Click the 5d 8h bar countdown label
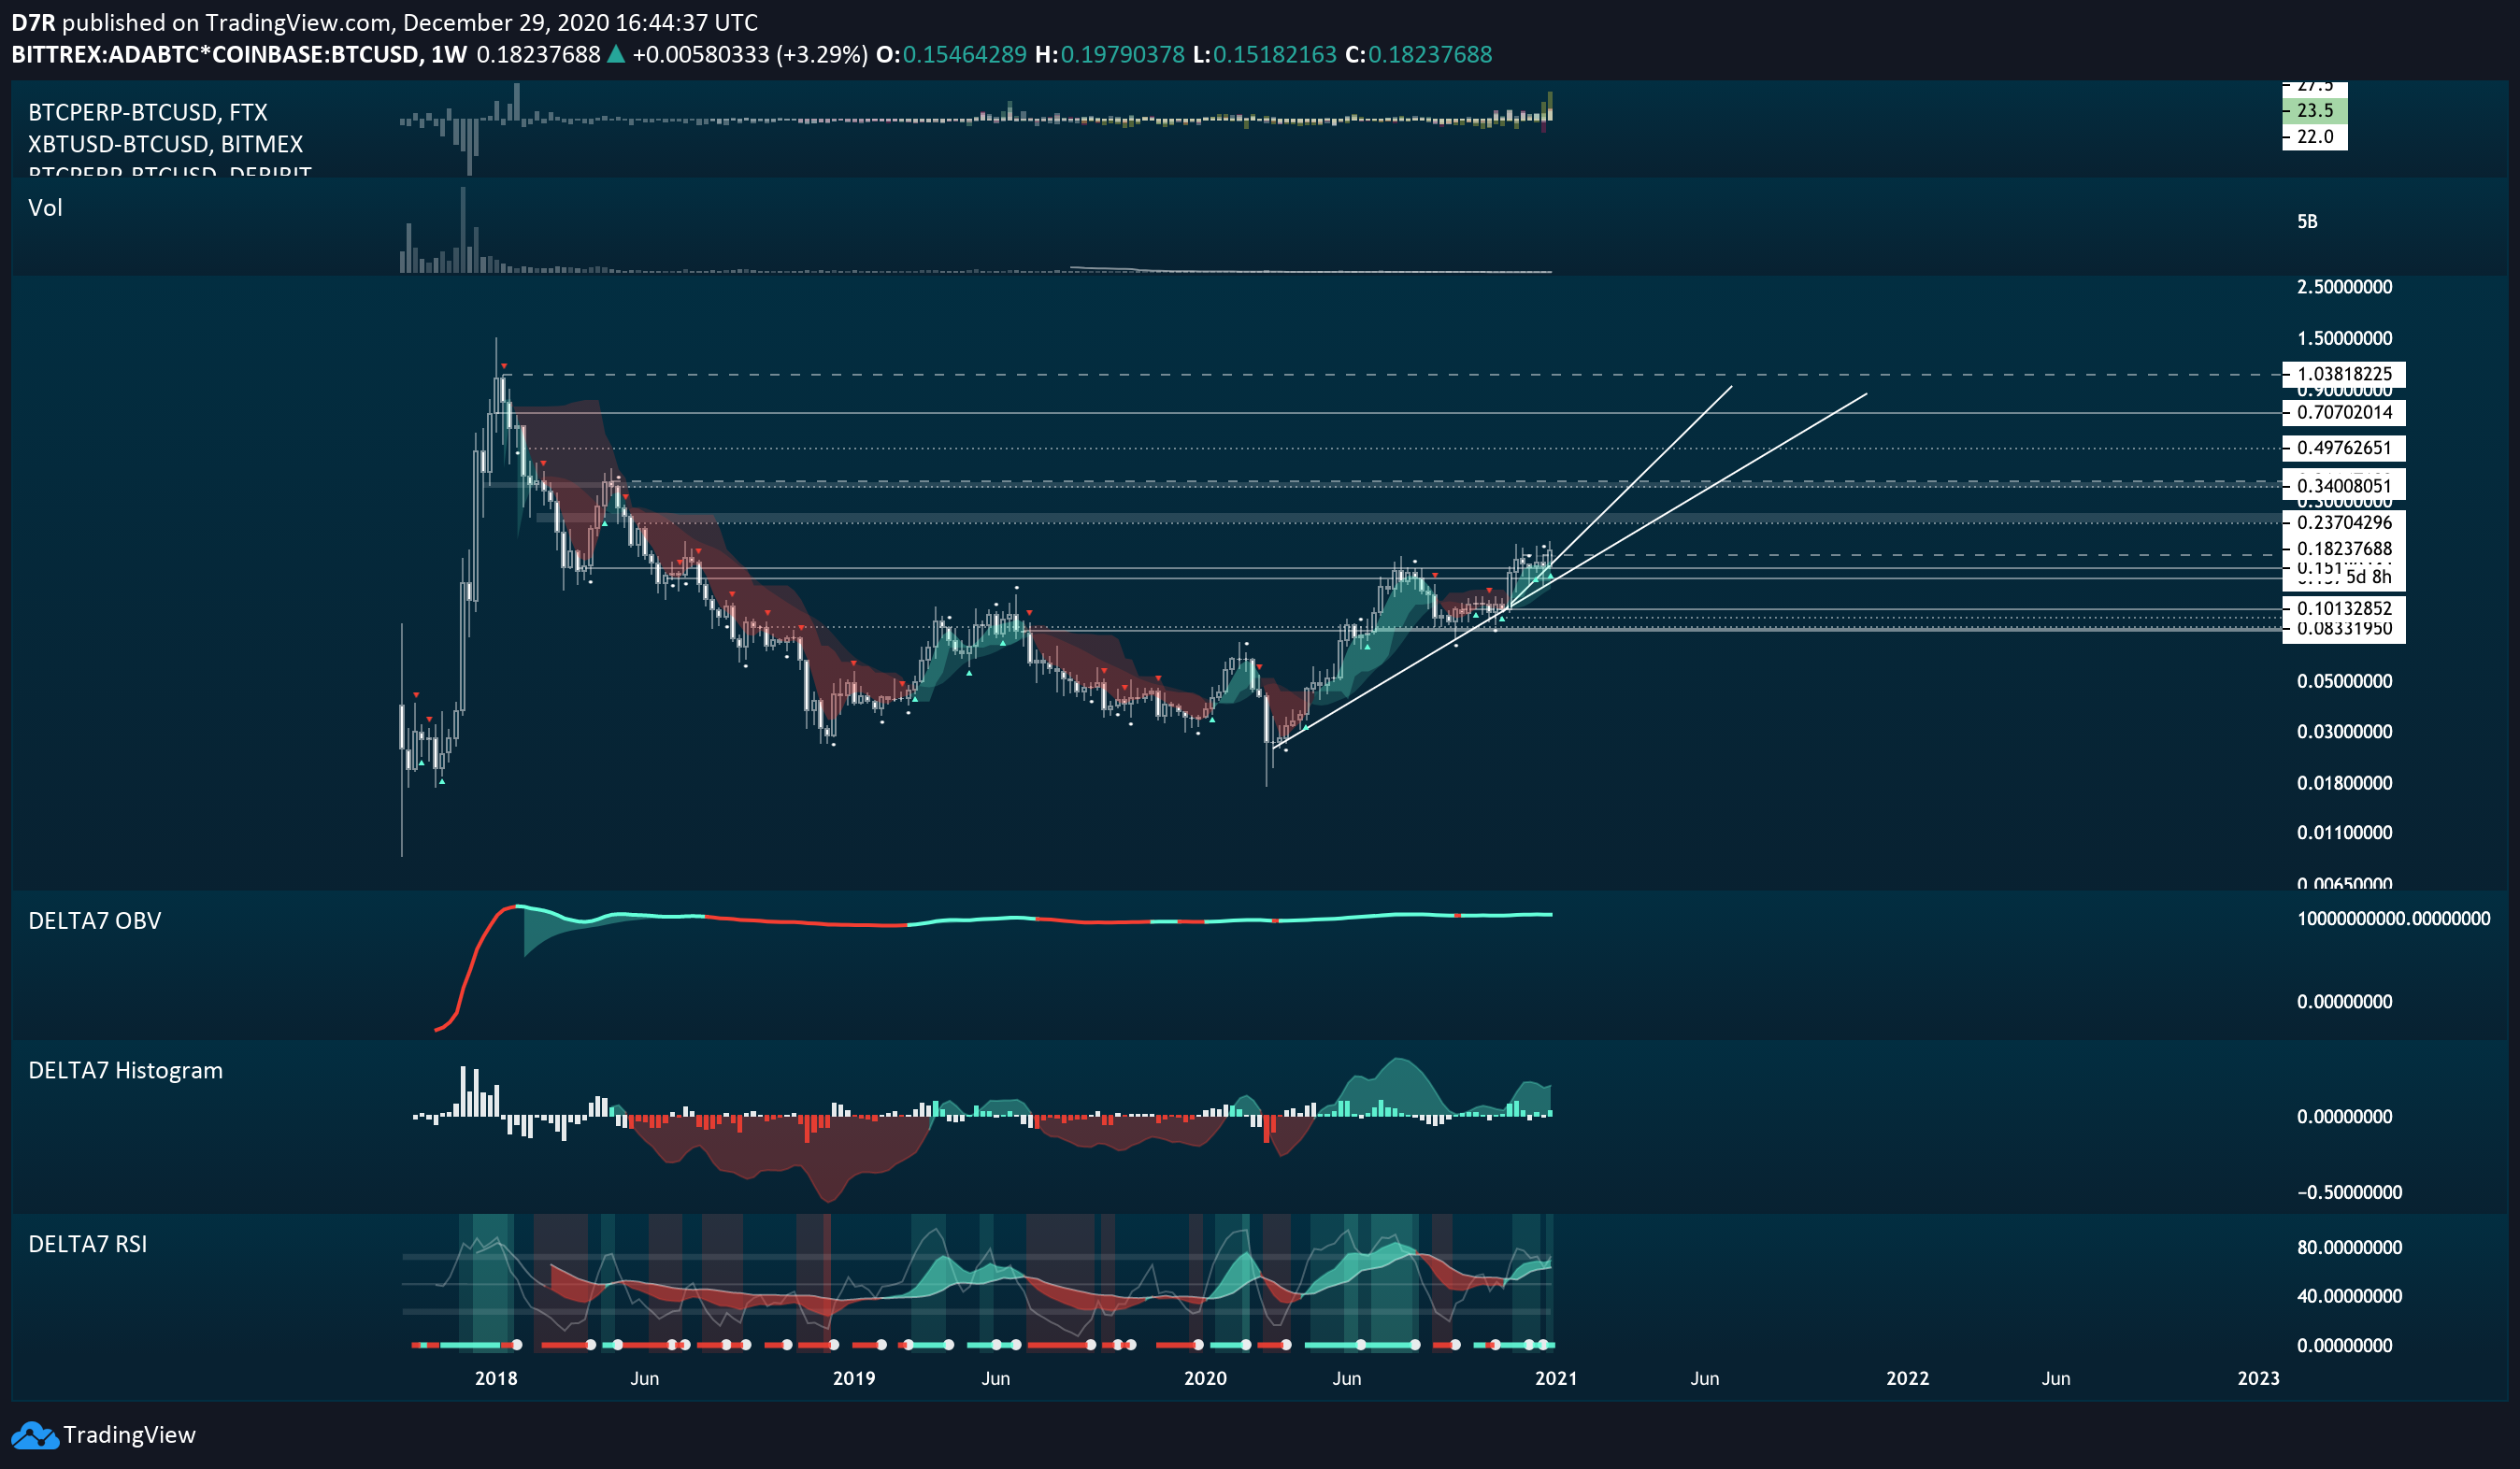 (2368, 577)
